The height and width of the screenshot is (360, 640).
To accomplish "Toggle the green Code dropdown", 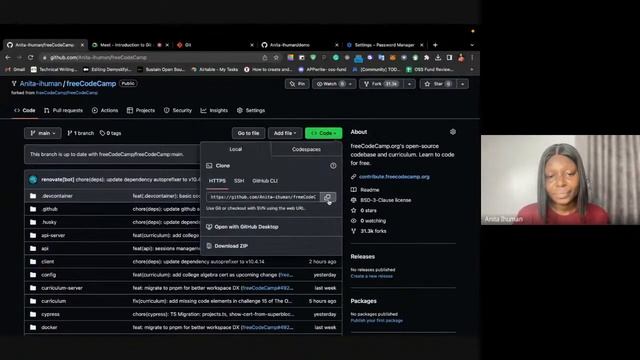I will (x=323, y=133).
